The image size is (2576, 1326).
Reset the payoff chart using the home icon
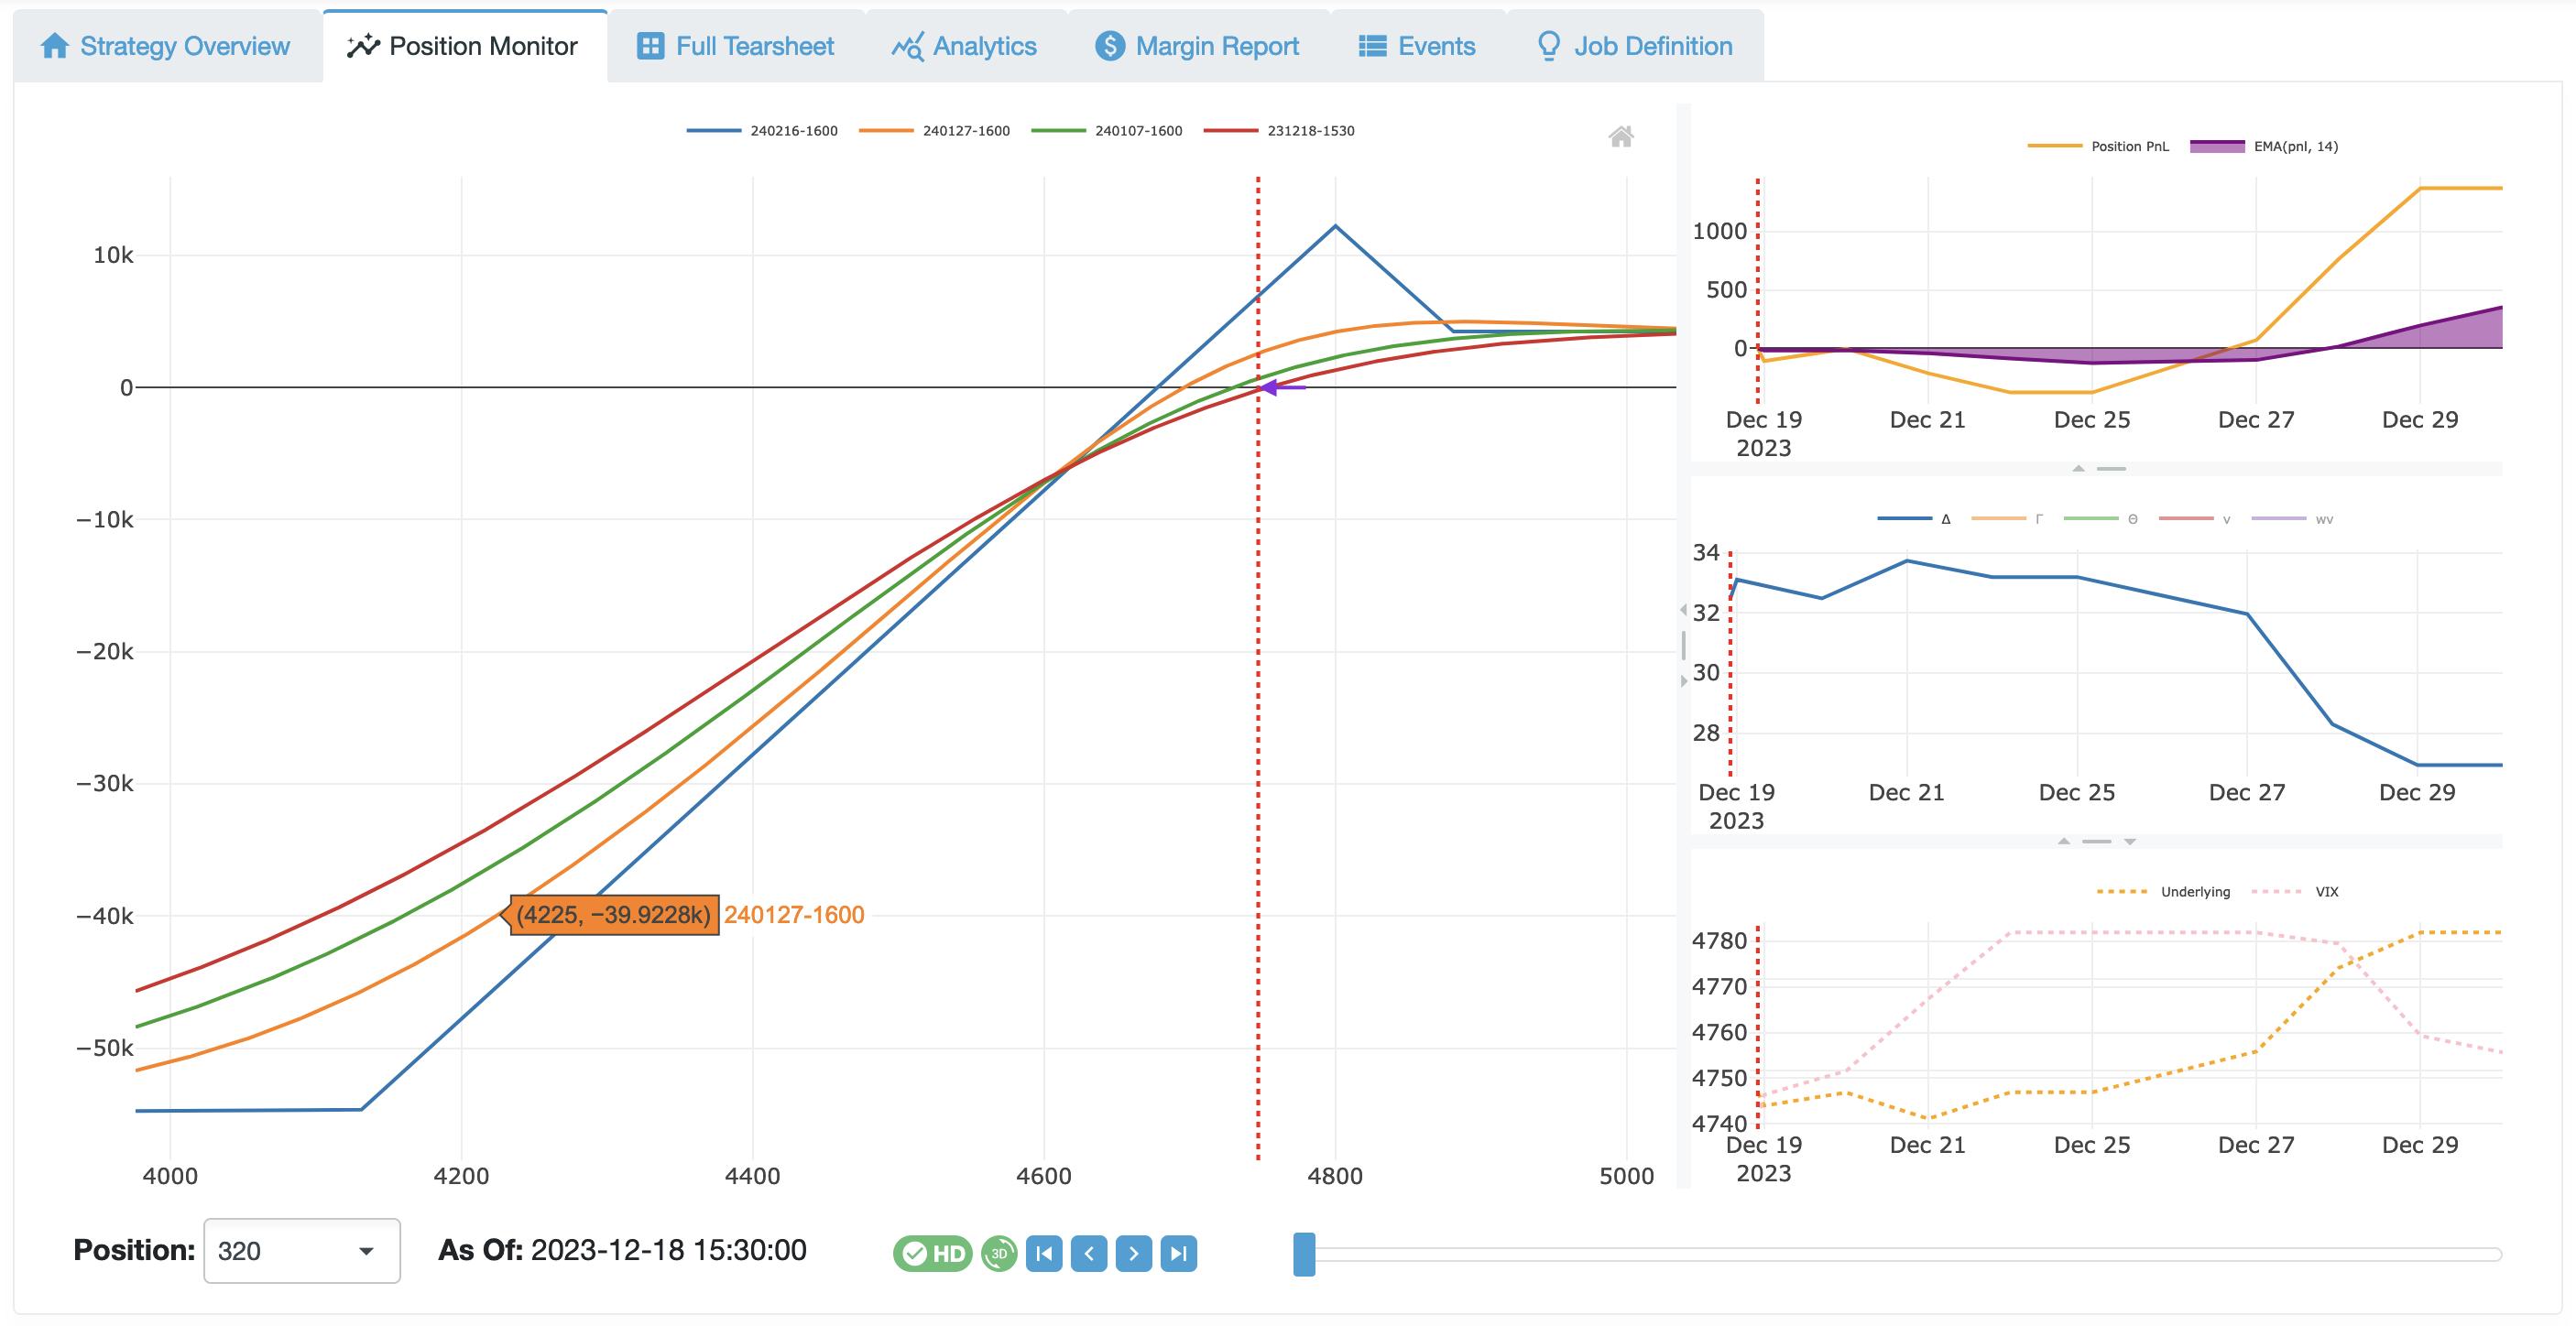tap(1622, 136)
